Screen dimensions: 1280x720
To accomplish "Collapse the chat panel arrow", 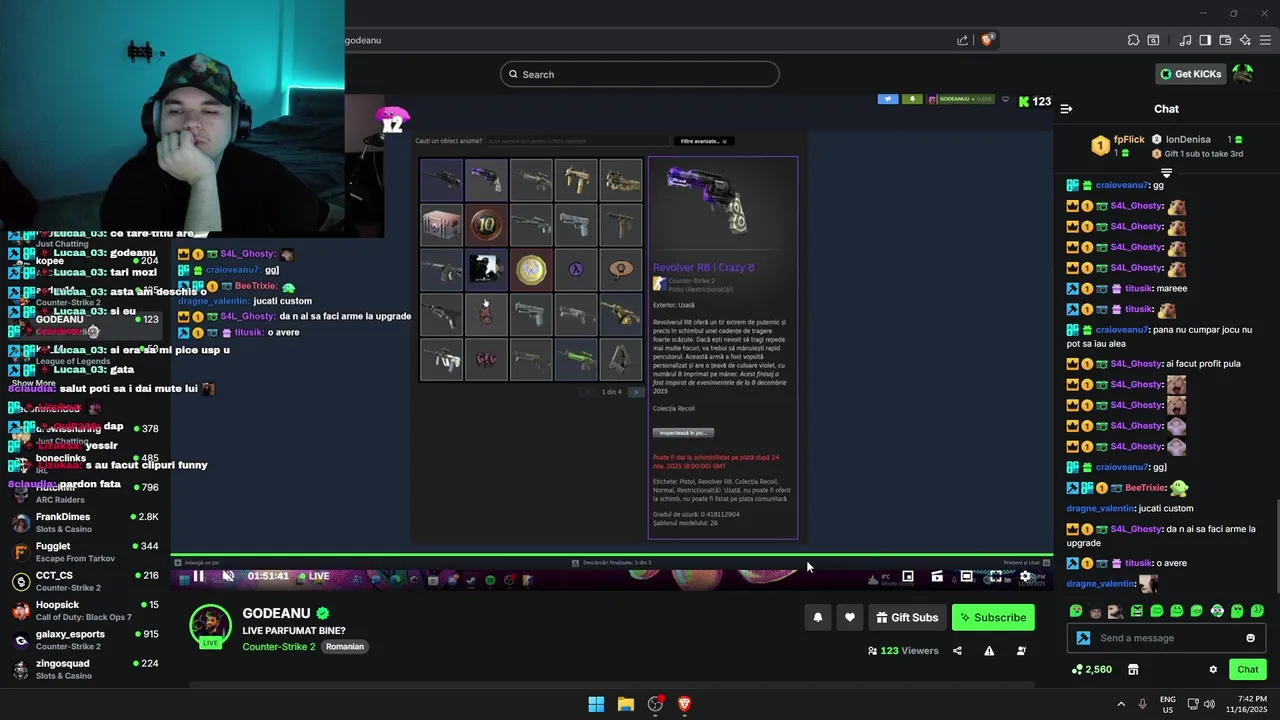I will click(x=1066, y=109).
